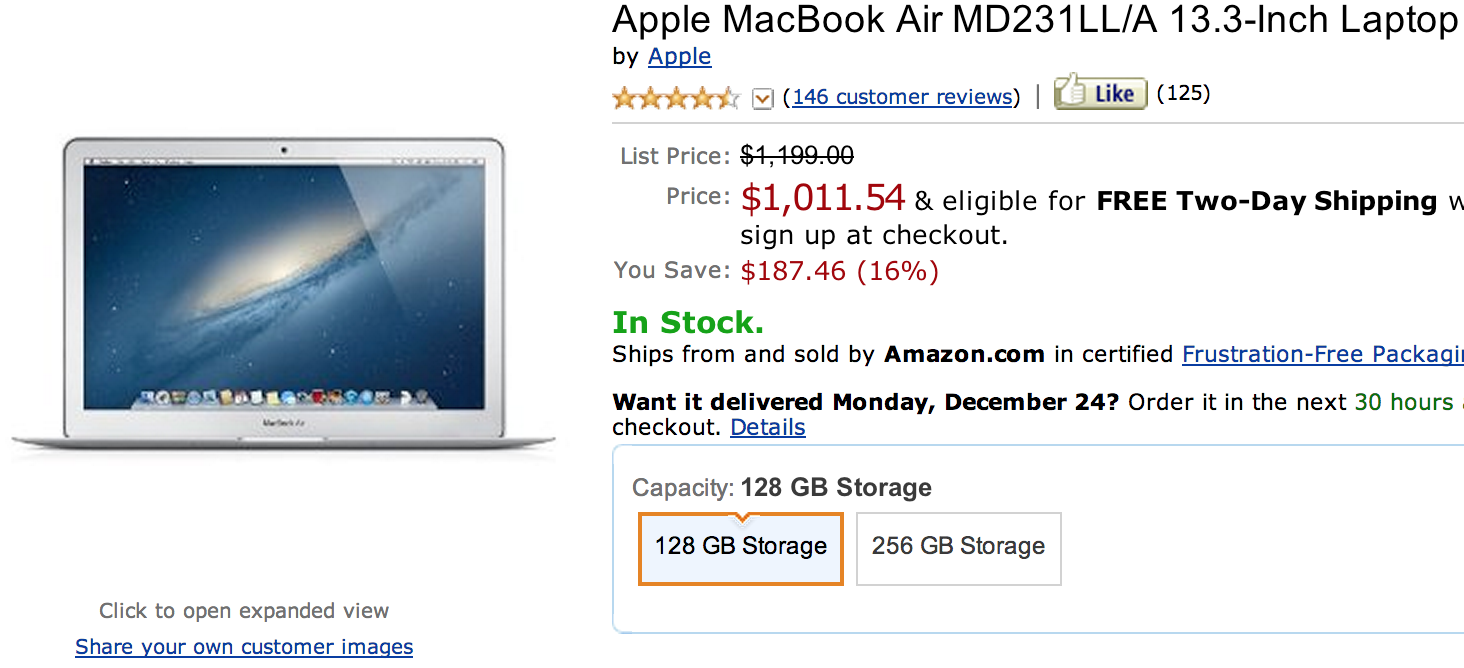Click the FREE Two-Day Shipping text

(1267, 201)
